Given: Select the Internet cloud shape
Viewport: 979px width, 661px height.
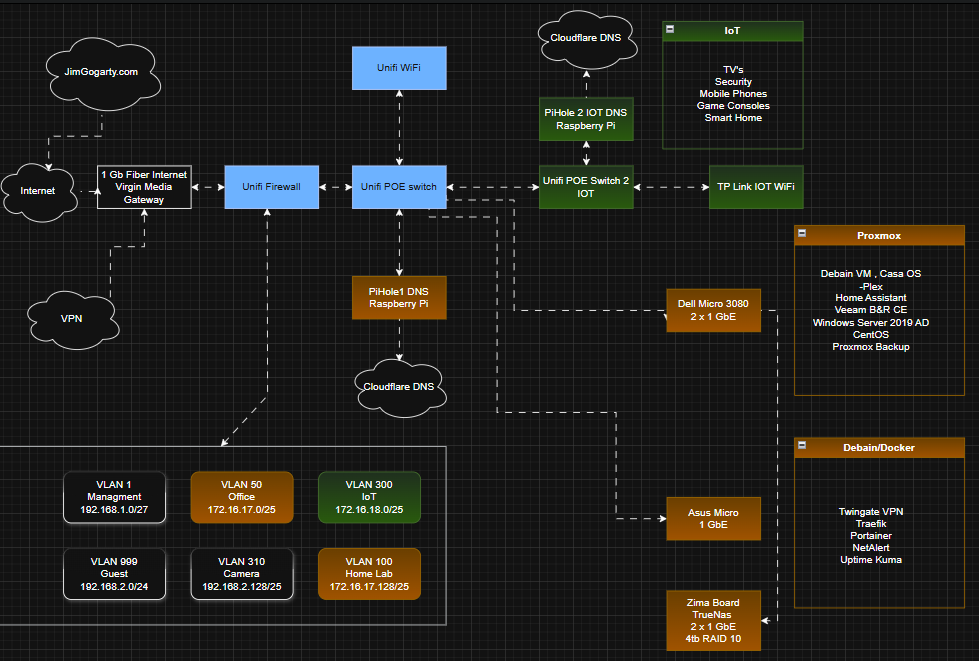Looking at the screenshot, I should point(40,192).
